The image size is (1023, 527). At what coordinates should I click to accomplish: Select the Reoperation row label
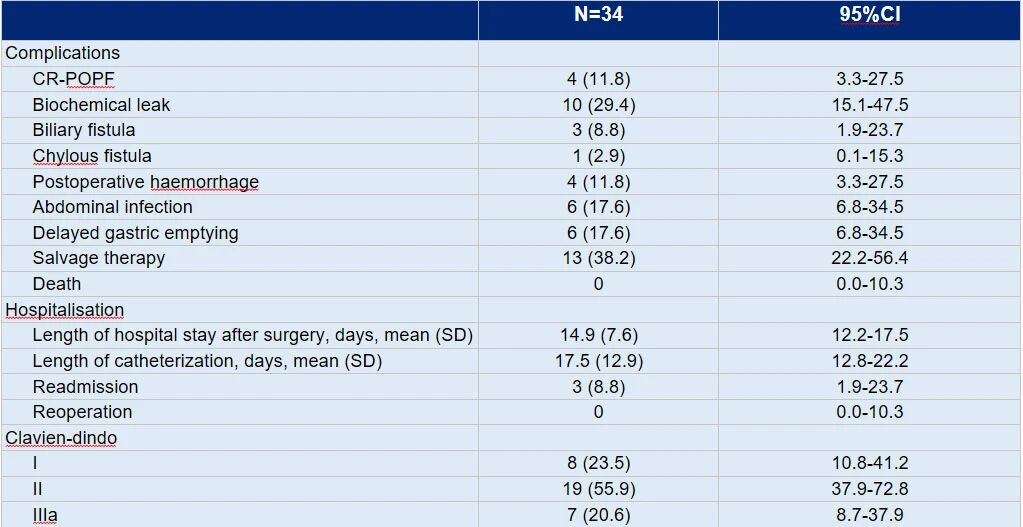tap(82, 412)
